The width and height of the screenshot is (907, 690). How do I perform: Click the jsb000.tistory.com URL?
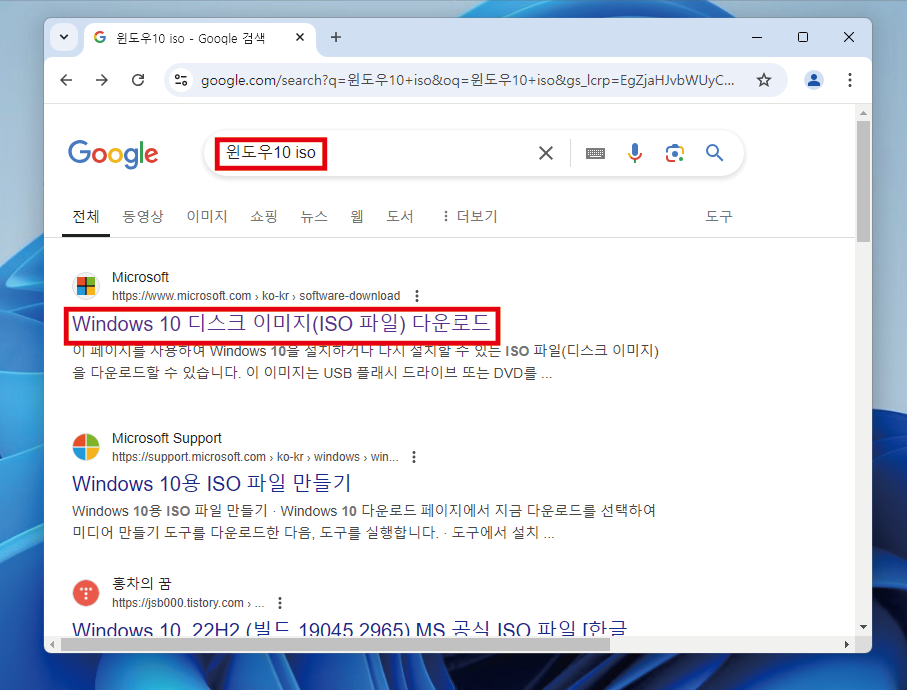coord(188,603)
